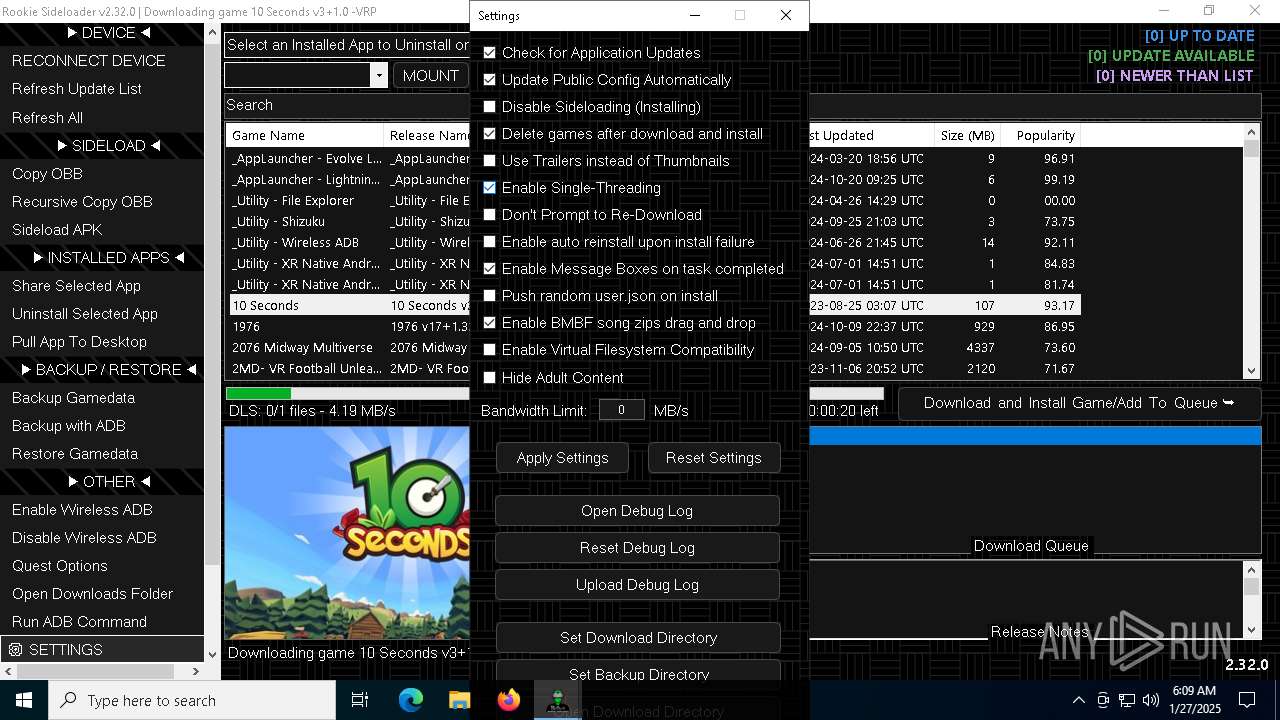Launch Microsoft Edge from the taskbar
The width and height of the screenshot is (1280, 720).
[x=411, y=700]
